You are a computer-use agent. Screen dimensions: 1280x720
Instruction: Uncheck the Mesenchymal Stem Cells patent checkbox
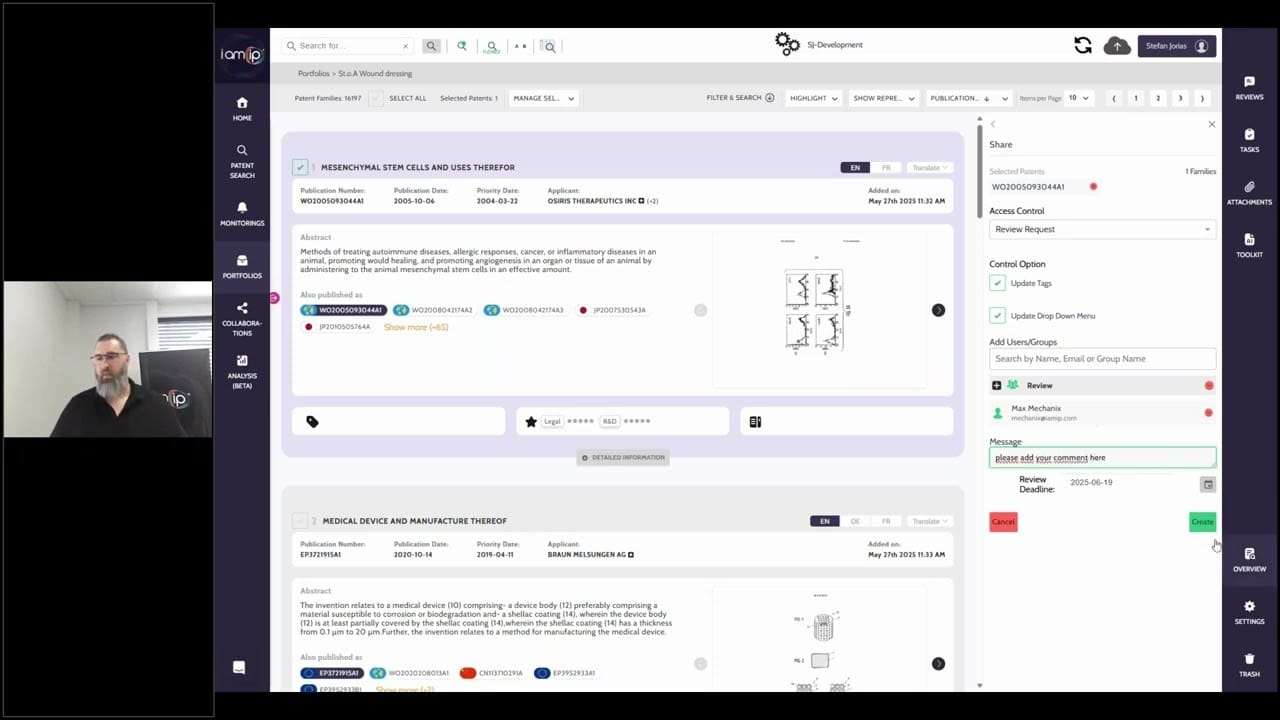[300, 167]
